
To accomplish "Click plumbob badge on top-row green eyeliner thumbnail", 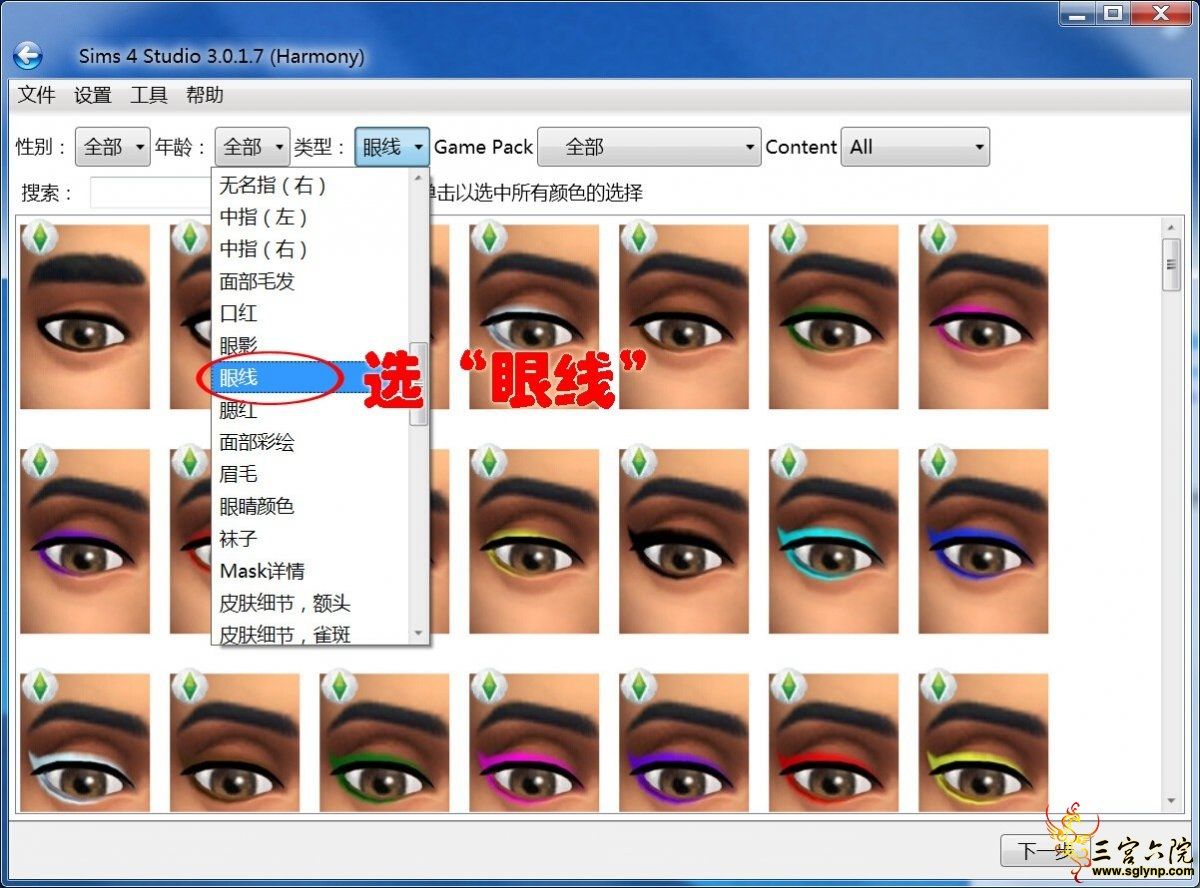I will pos(787,239).
